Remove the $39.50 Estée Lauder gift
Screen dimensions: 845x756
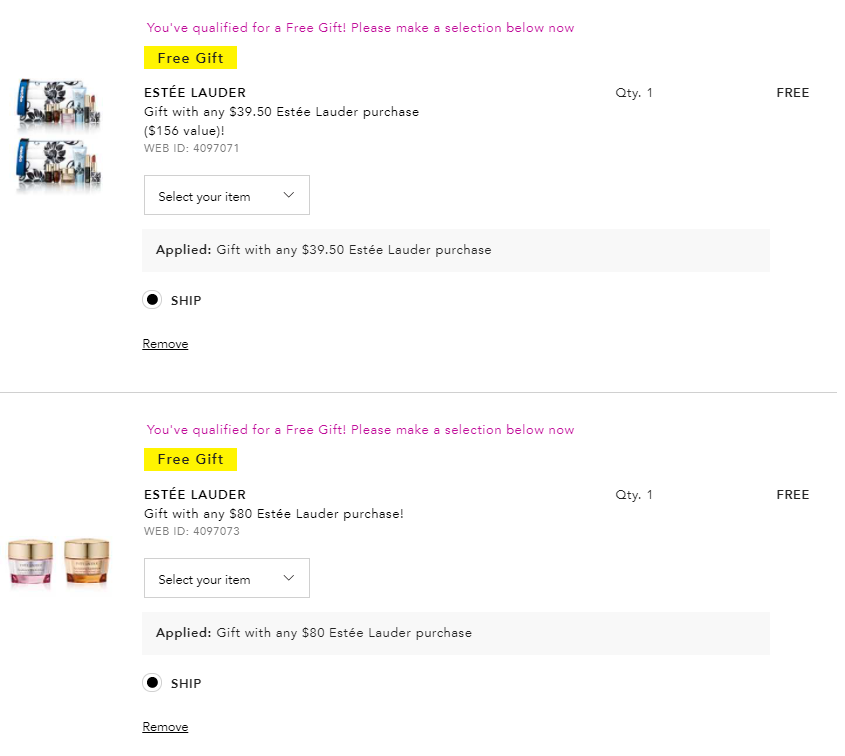pos(165,344)
